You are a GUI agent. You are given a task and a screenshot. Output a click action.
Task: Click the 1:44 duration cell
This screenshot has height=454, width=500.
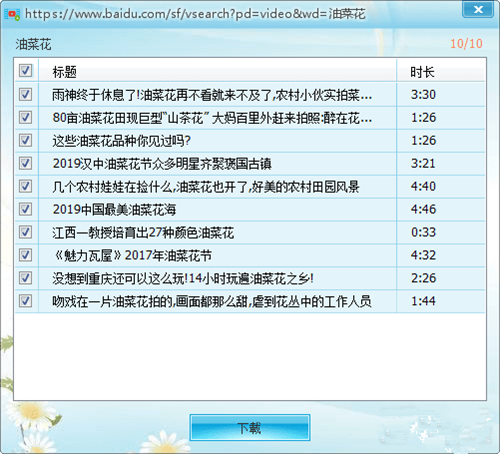click(423, 301)
